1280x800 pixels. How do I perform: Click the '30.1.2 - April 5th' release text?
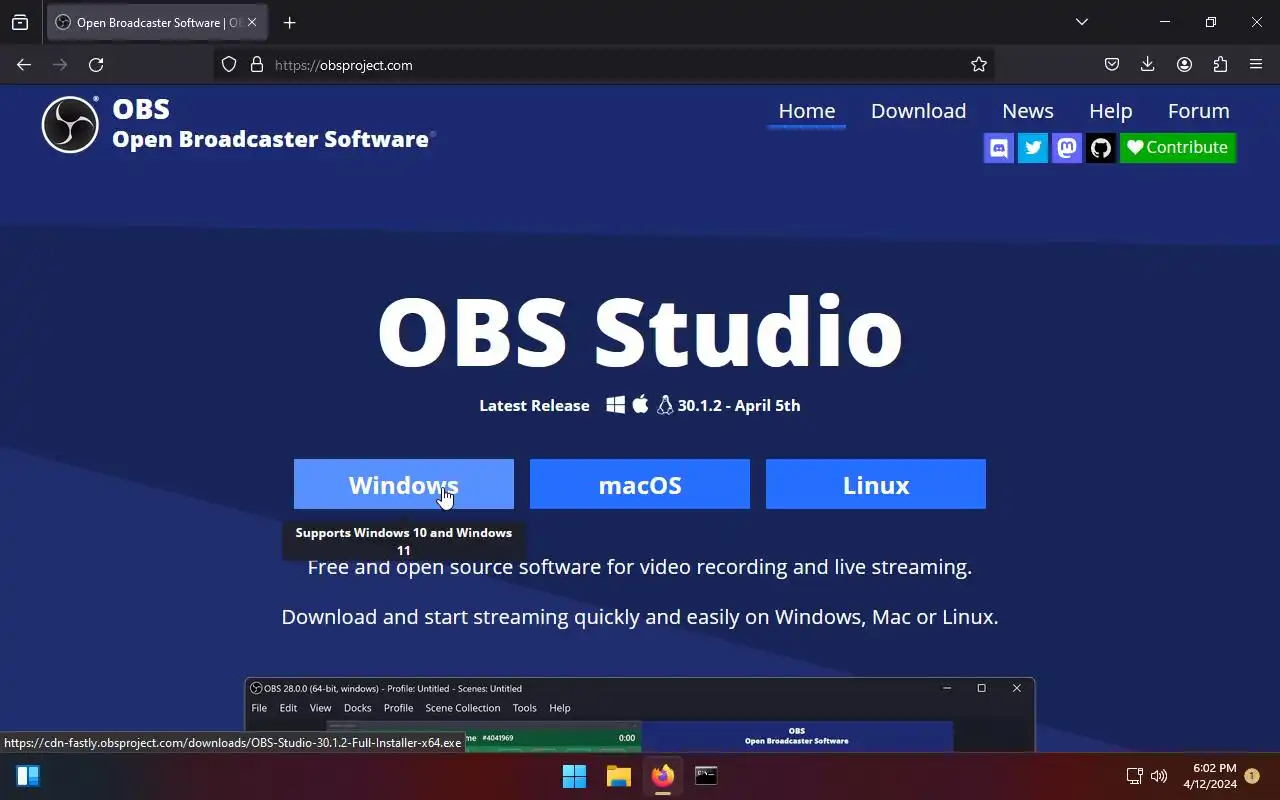pyautogui.click(x=739, y=405)
